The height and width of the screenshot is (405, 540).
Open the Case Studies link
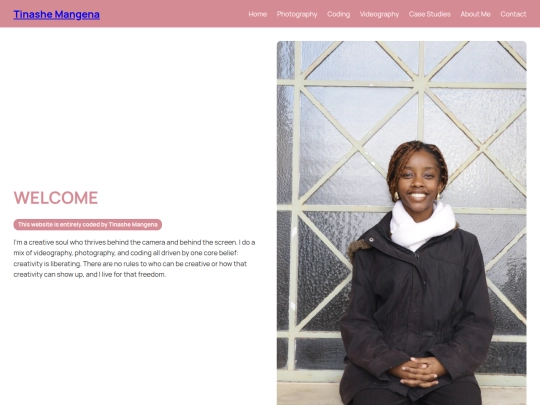pos(429,14)
